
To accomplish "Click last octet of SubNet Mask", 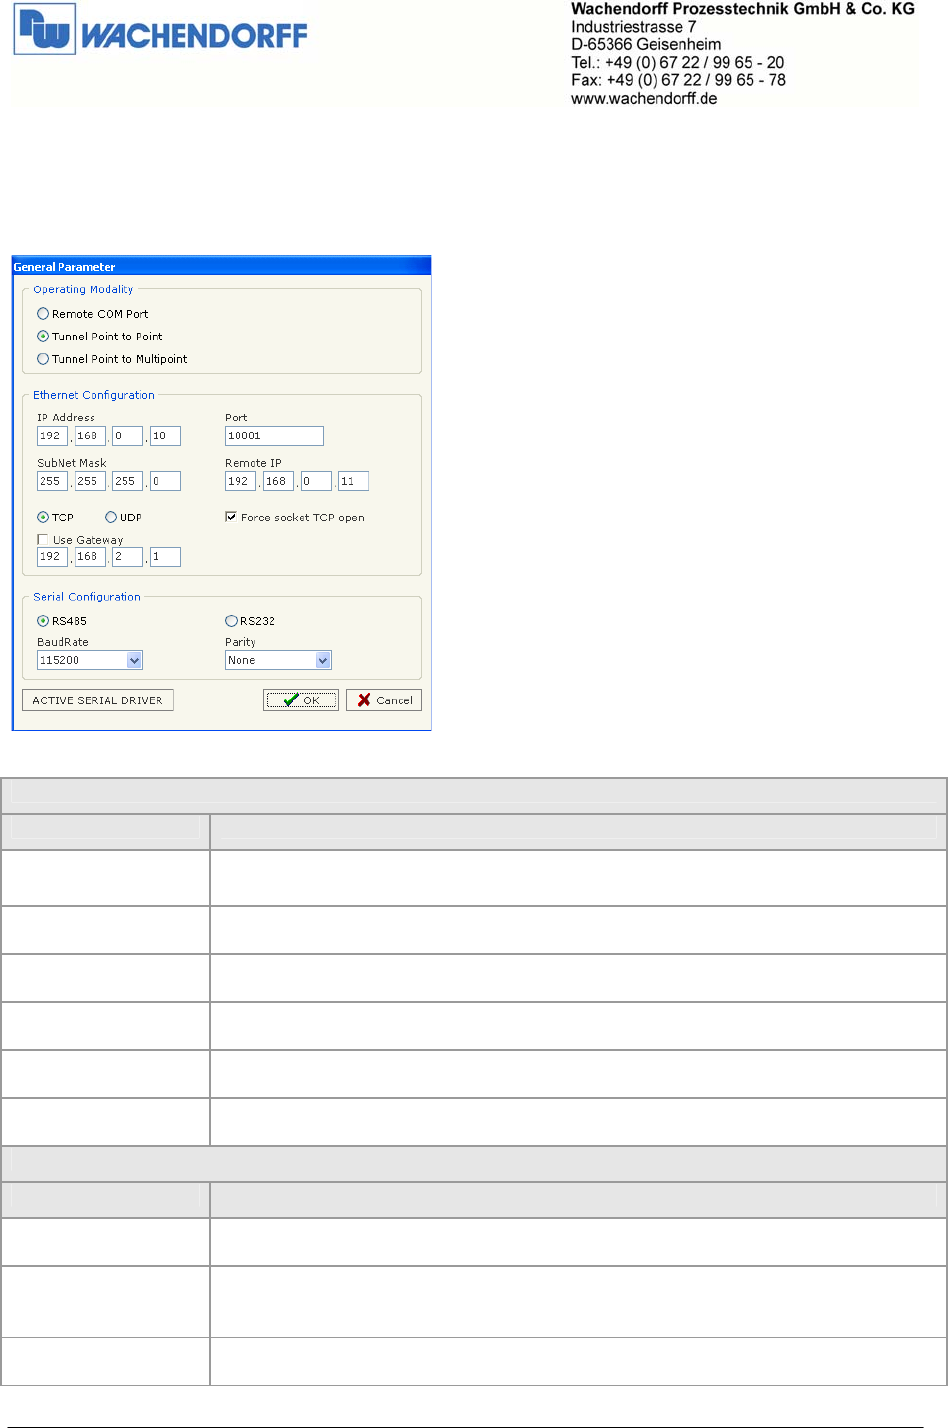I will click(x=165, y=481).
